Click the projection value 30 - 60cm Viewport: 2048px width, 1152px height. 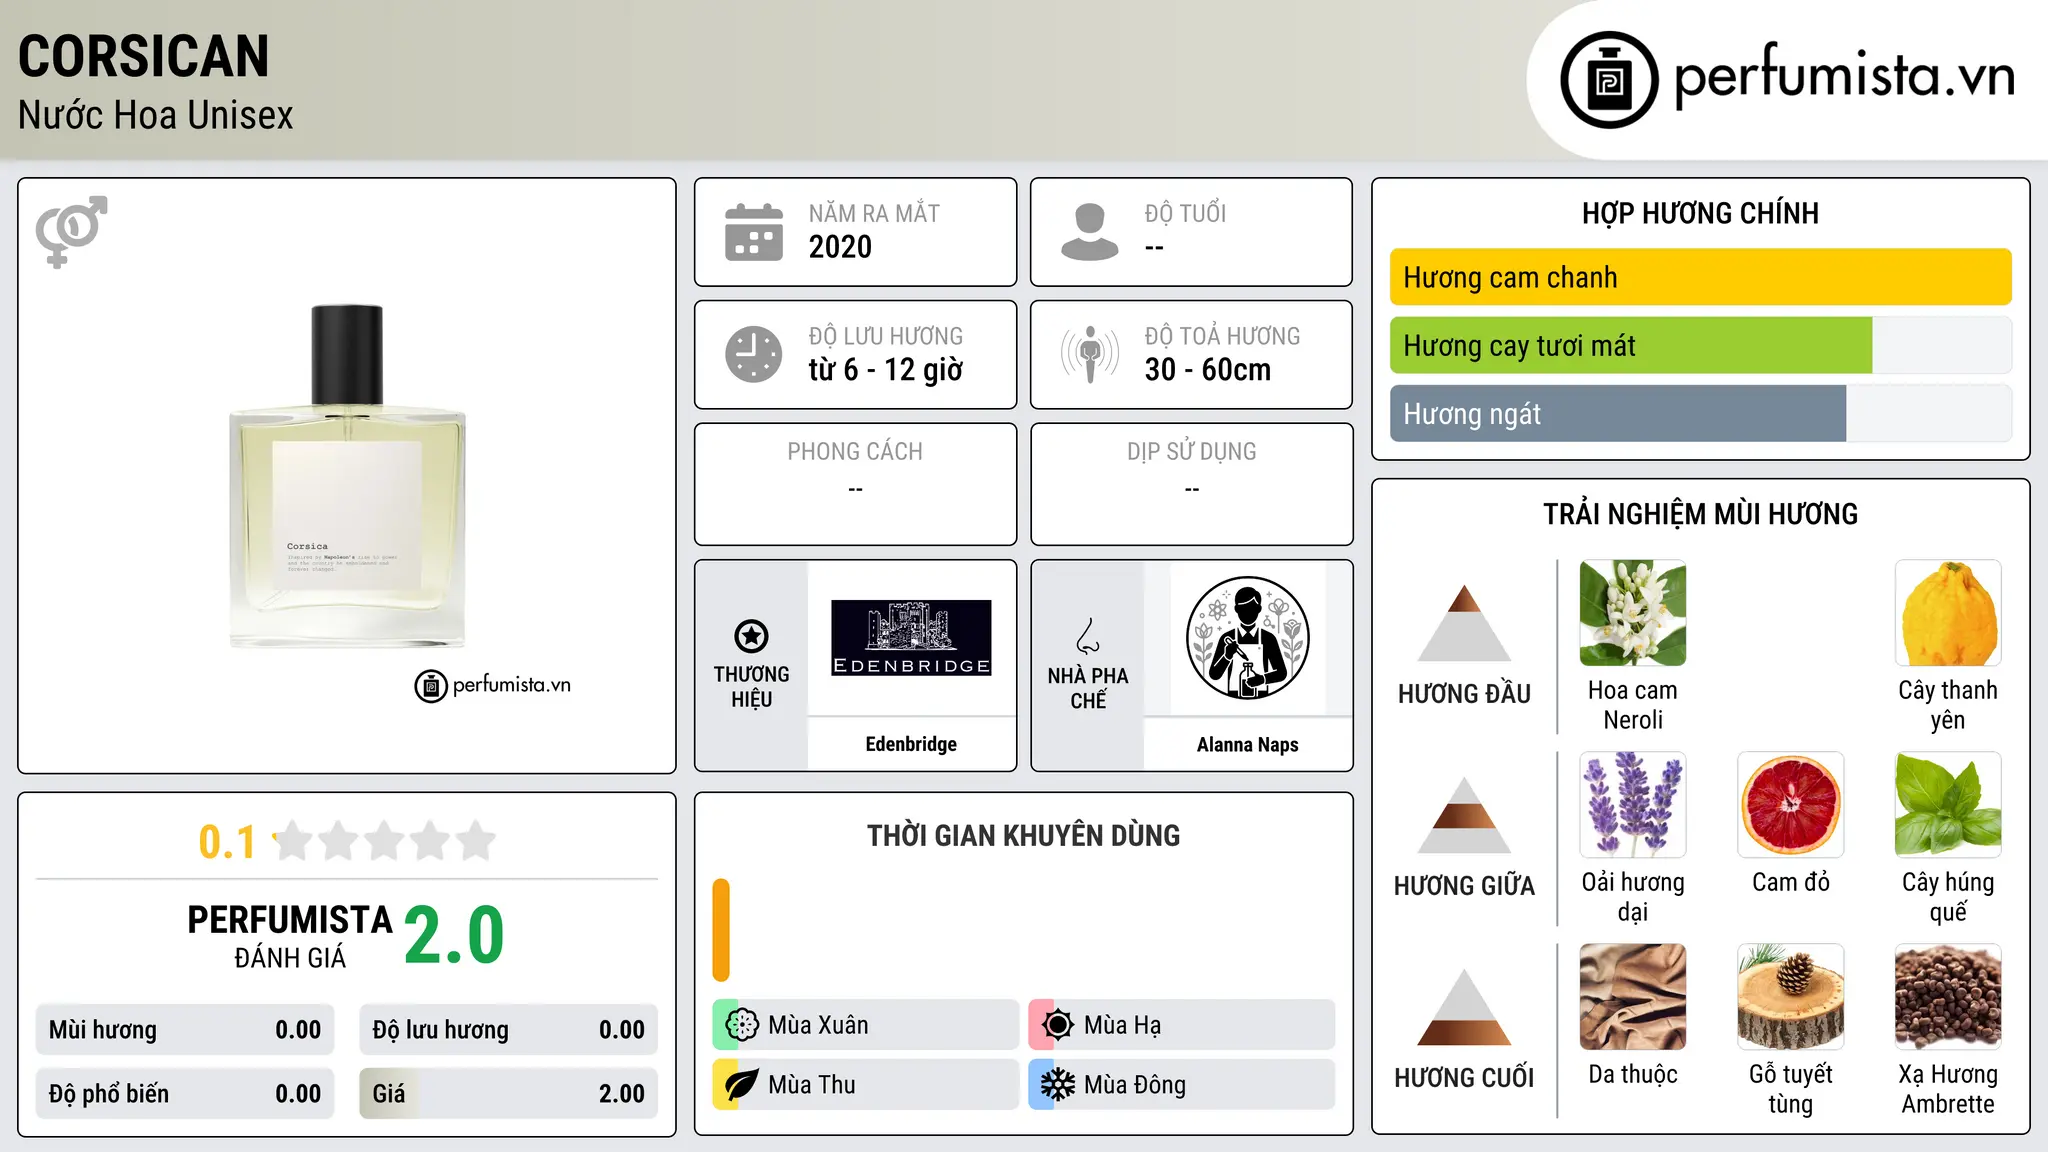pos(1208,370)
